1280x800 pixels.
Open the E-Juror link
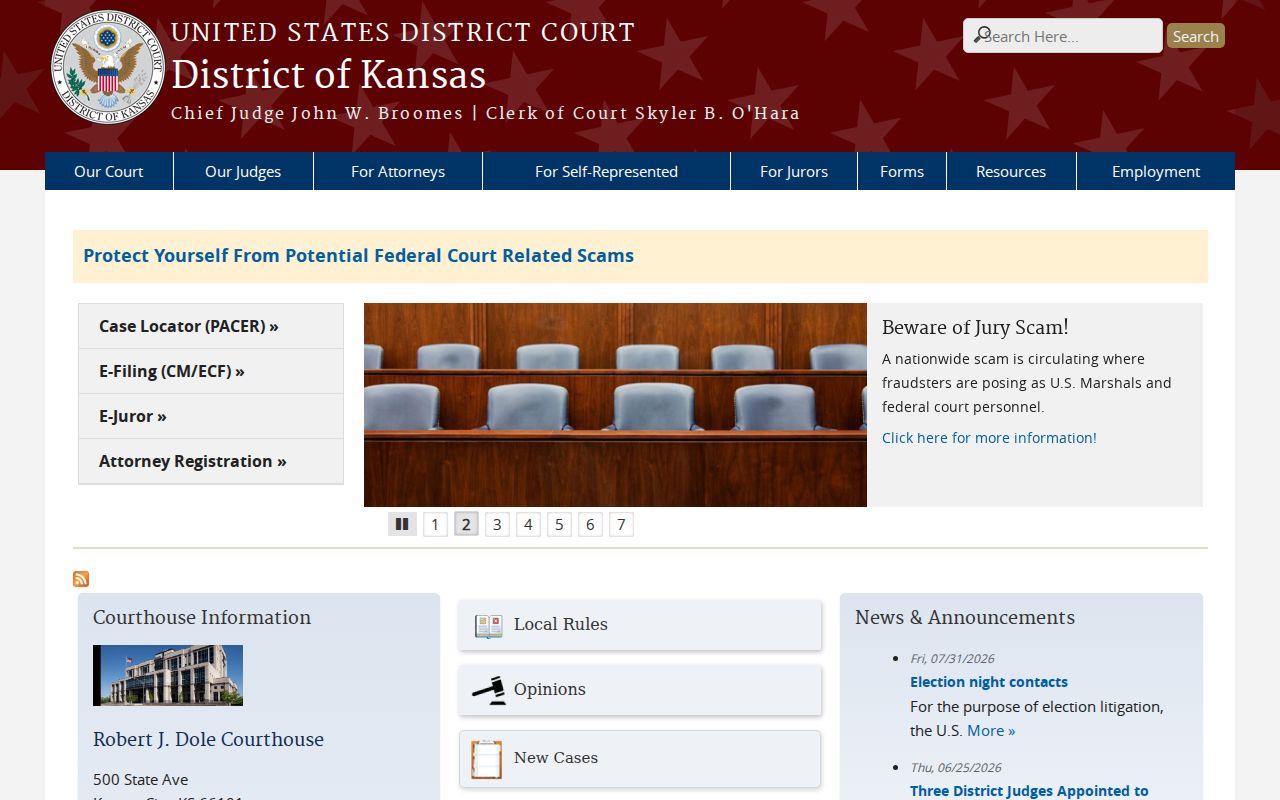click(211, 416)
